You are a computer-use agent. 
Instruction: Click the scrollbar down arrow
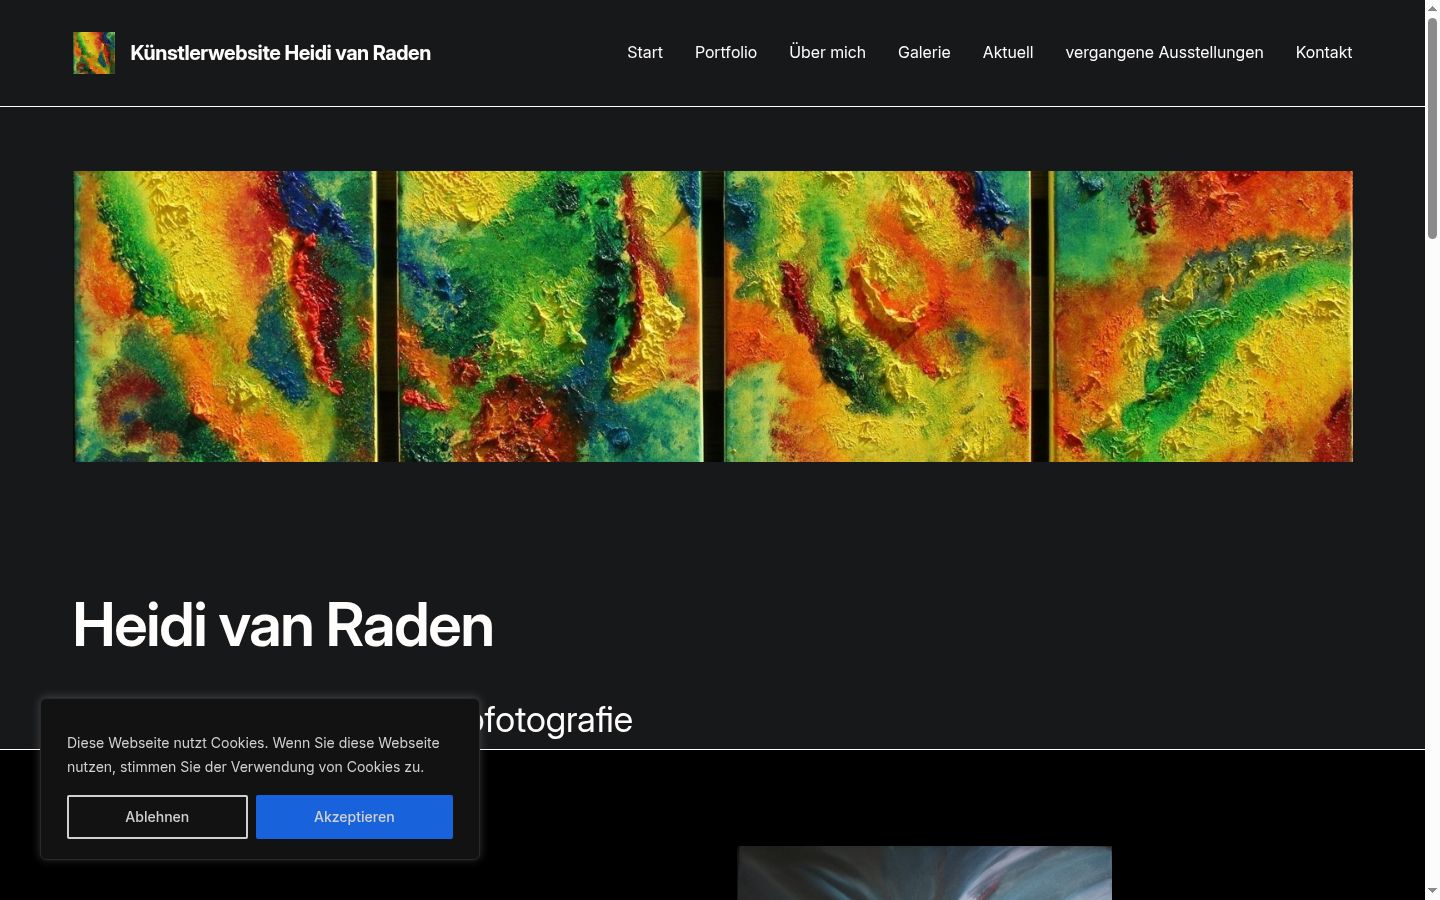coord(1432,892)
